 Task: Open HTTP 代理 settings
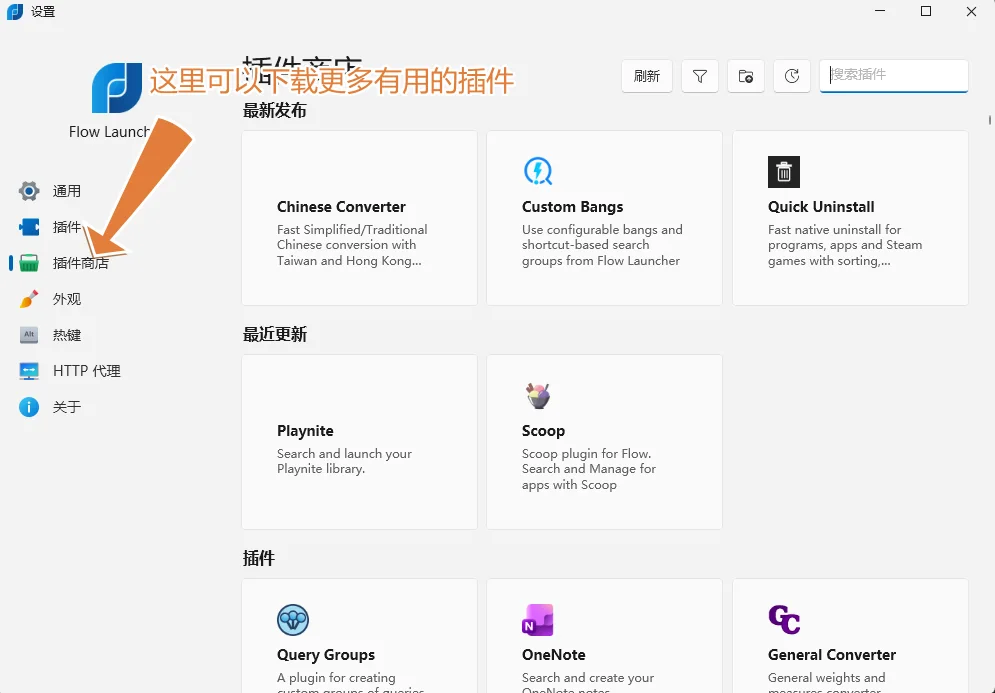pos(87,371)
